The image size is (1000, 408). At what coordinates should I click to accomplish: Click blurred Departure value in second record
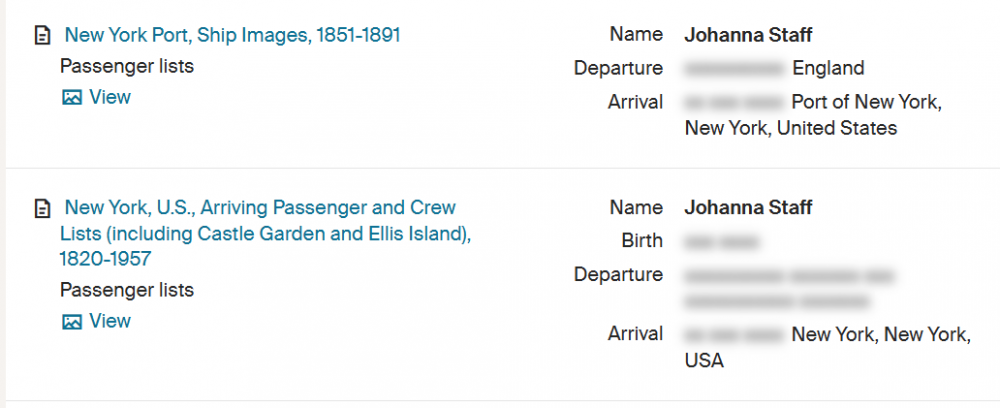click(789, 288)
